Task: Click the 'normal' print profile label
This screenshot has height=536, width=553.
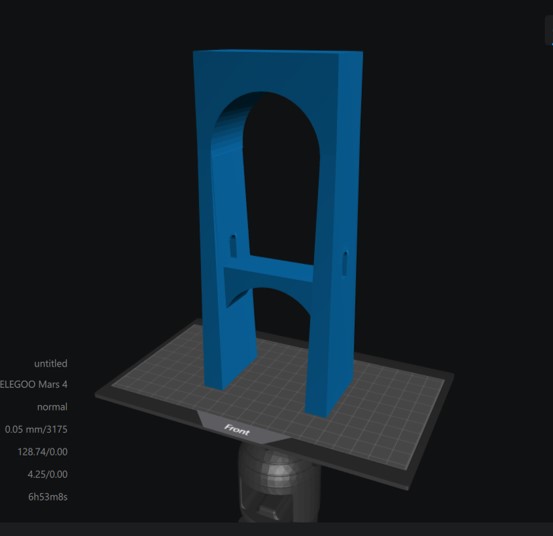Action: [52, 407]
